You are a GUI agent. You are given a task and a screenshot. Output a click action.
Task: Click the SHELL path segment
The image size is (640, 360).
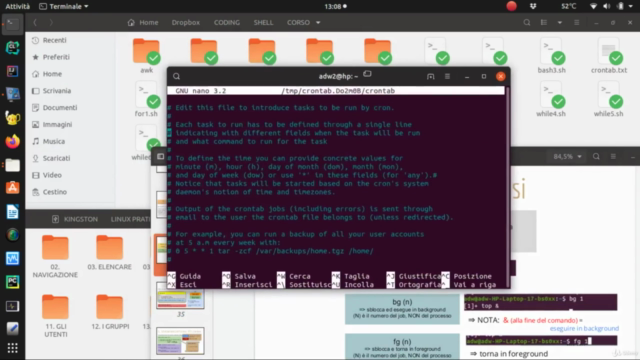pos(263,22)
